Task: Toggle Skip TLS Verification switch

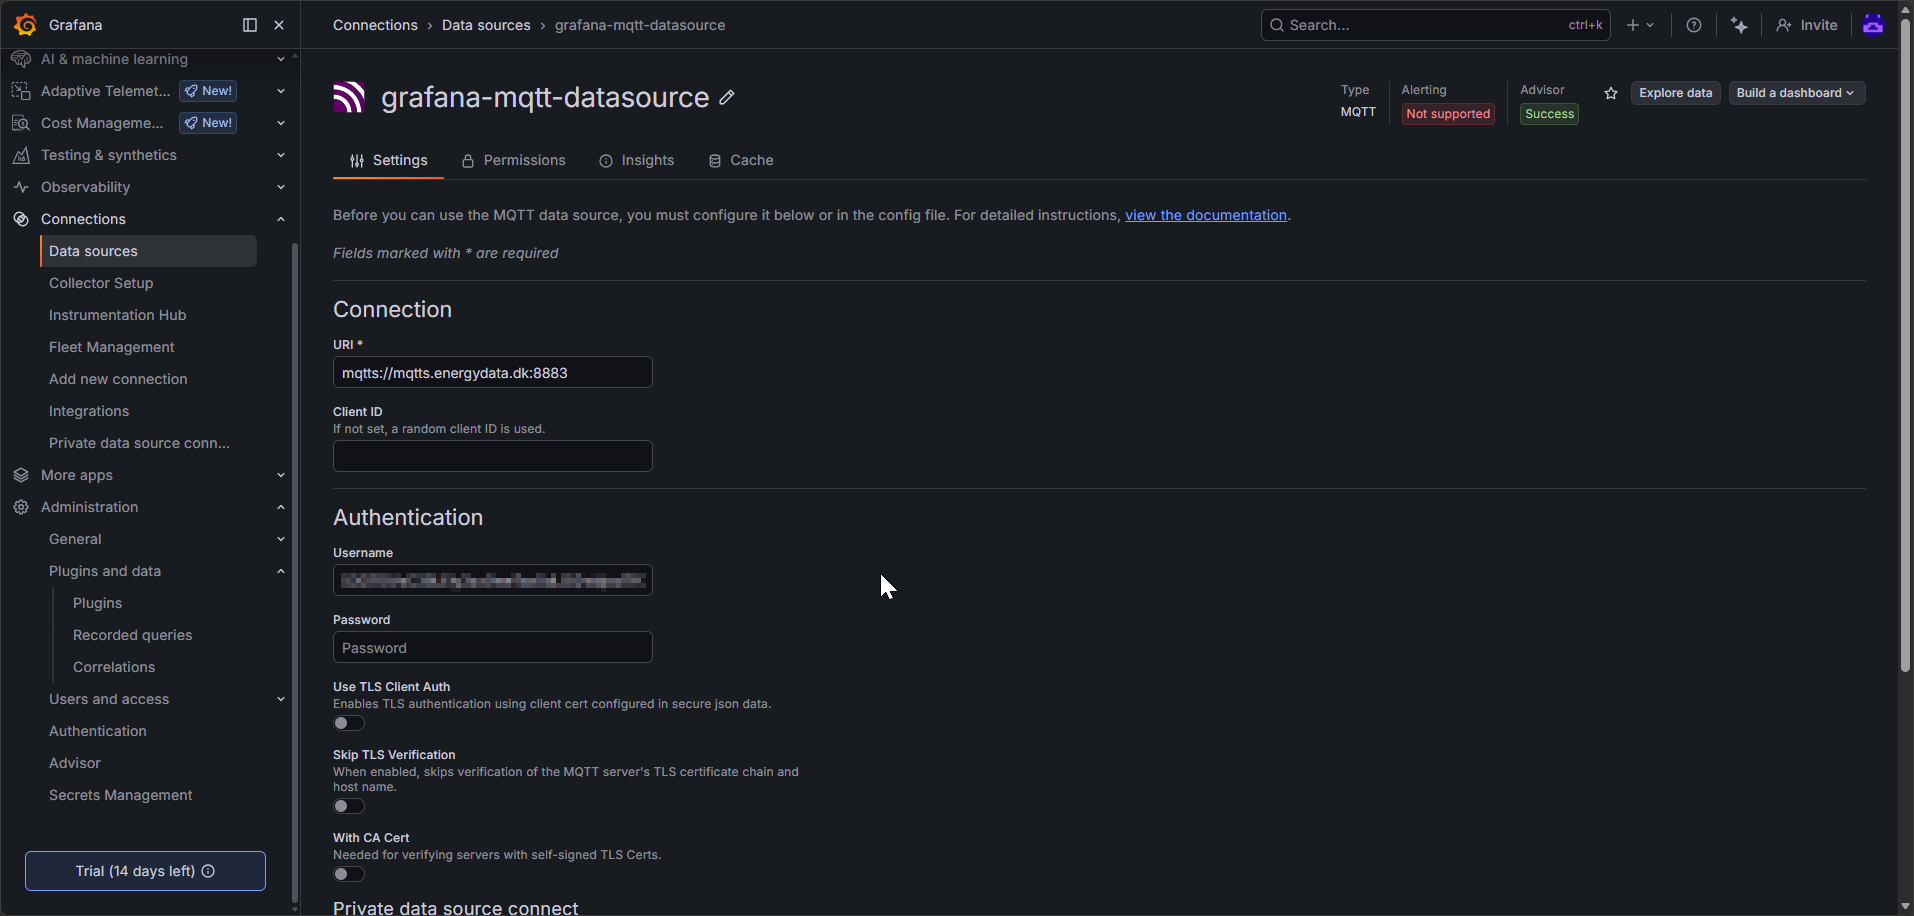Action: (x=349, y=806)
